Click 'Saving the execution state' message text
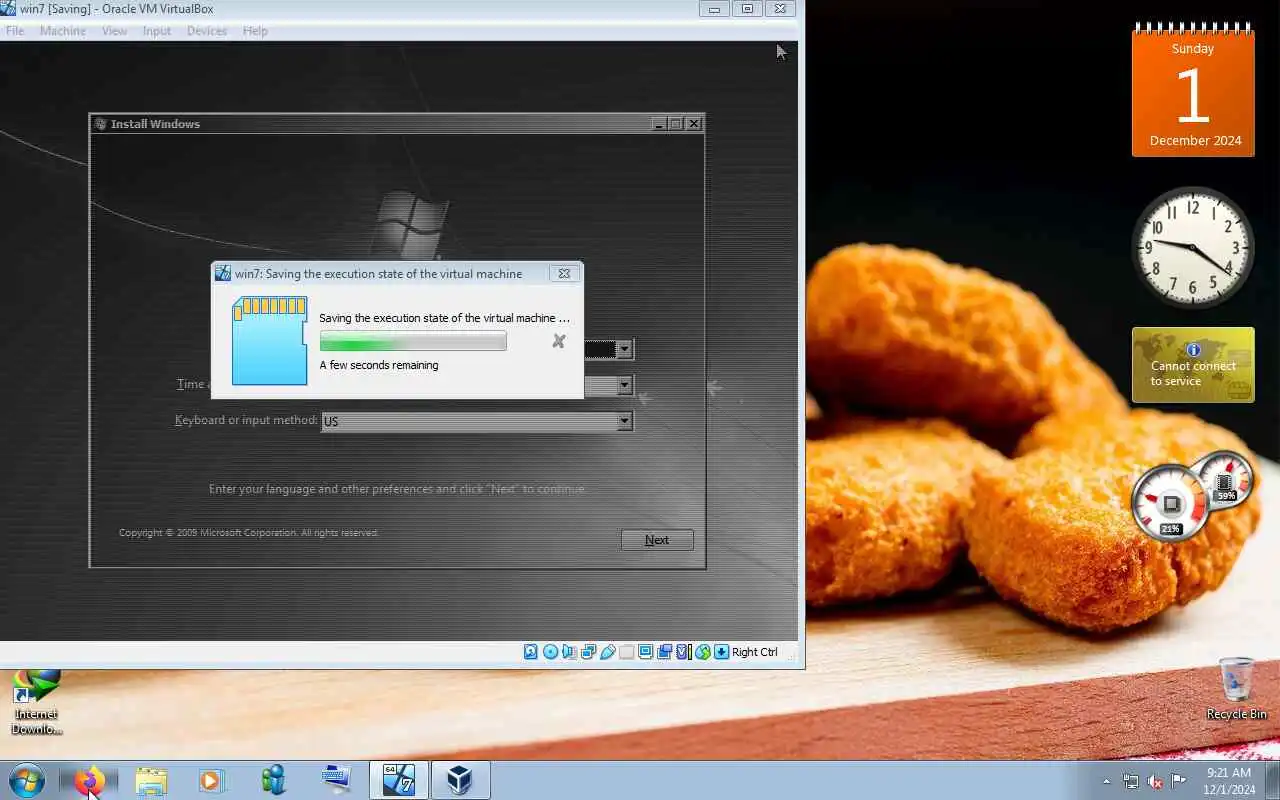This screenshot has width=1280, height=800. tap(444, 318)
